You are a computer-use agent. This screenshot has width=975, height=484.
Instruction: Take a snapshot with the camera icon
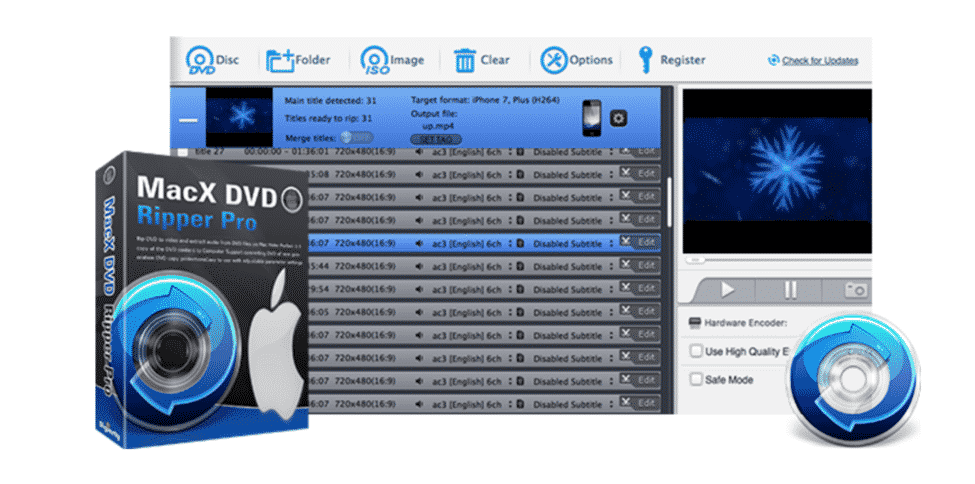click(x=856, y=290)
